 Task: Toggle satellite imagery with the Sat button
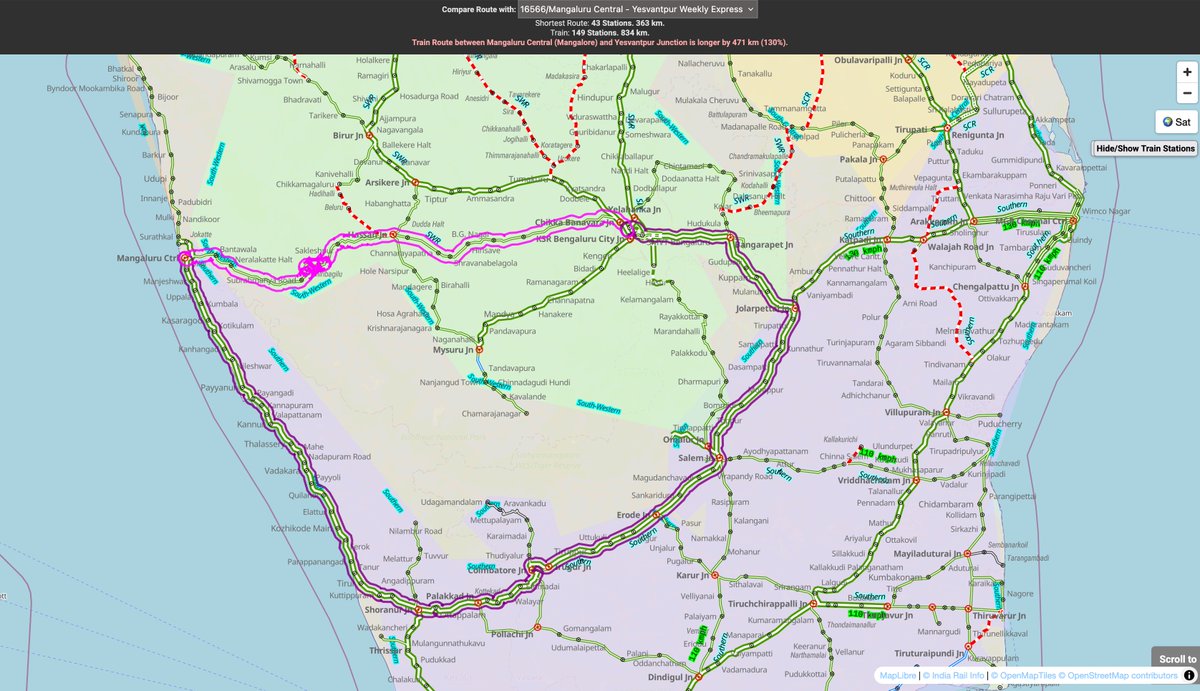[1176, 122]
